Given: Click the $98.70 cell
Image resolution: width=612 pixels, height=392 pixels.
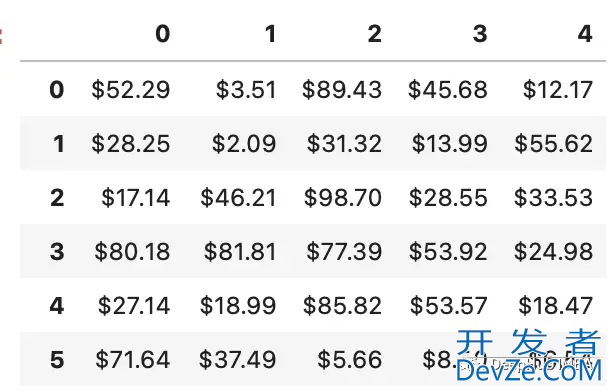Looking at the screenshot, I should (x=343, y=198).
